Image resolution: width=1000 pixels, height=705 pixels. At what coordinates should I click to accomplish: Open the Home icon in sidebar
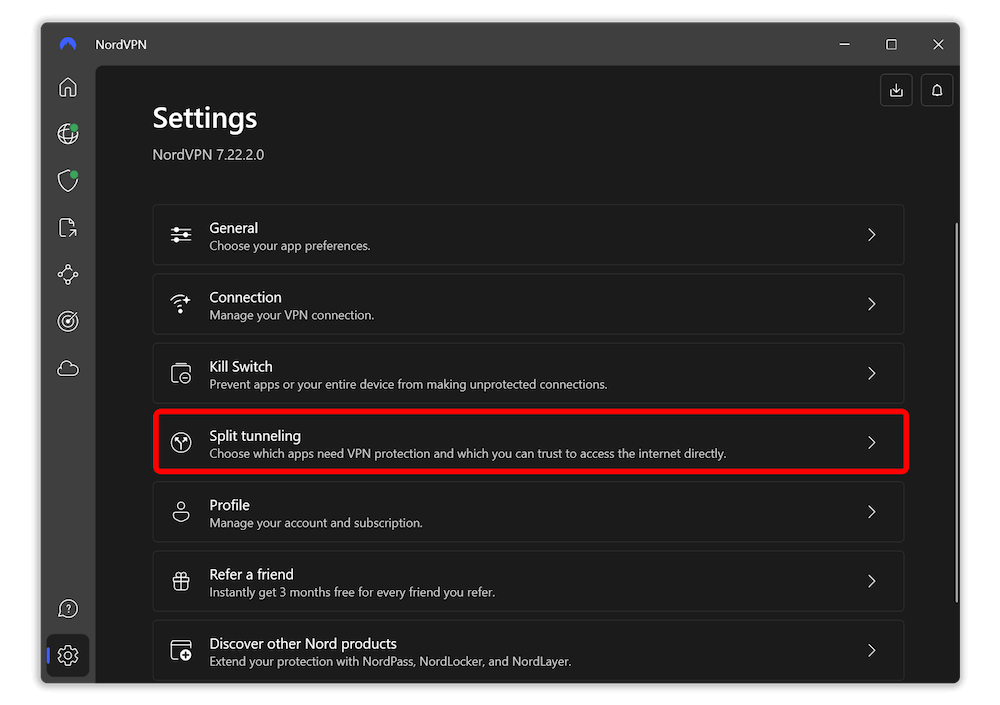click(68, 87)
